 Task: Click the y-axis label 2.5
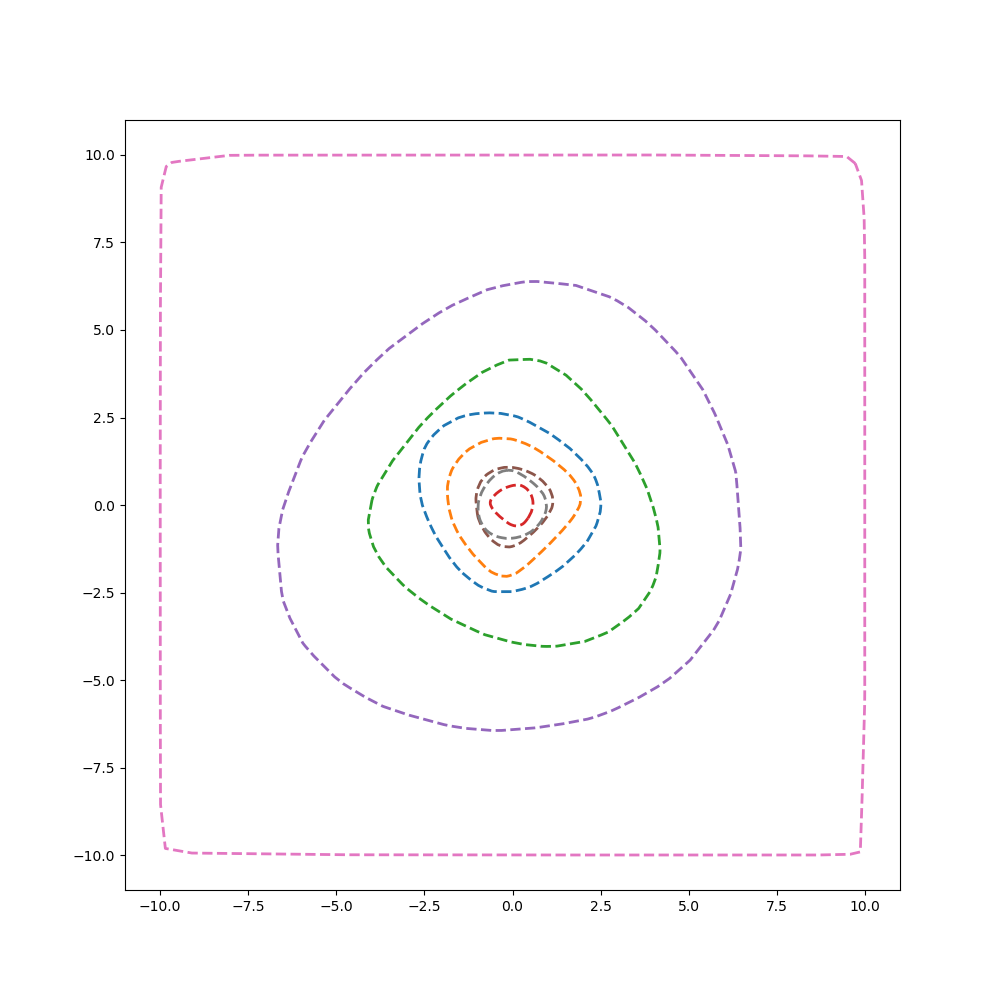point(105,418)
